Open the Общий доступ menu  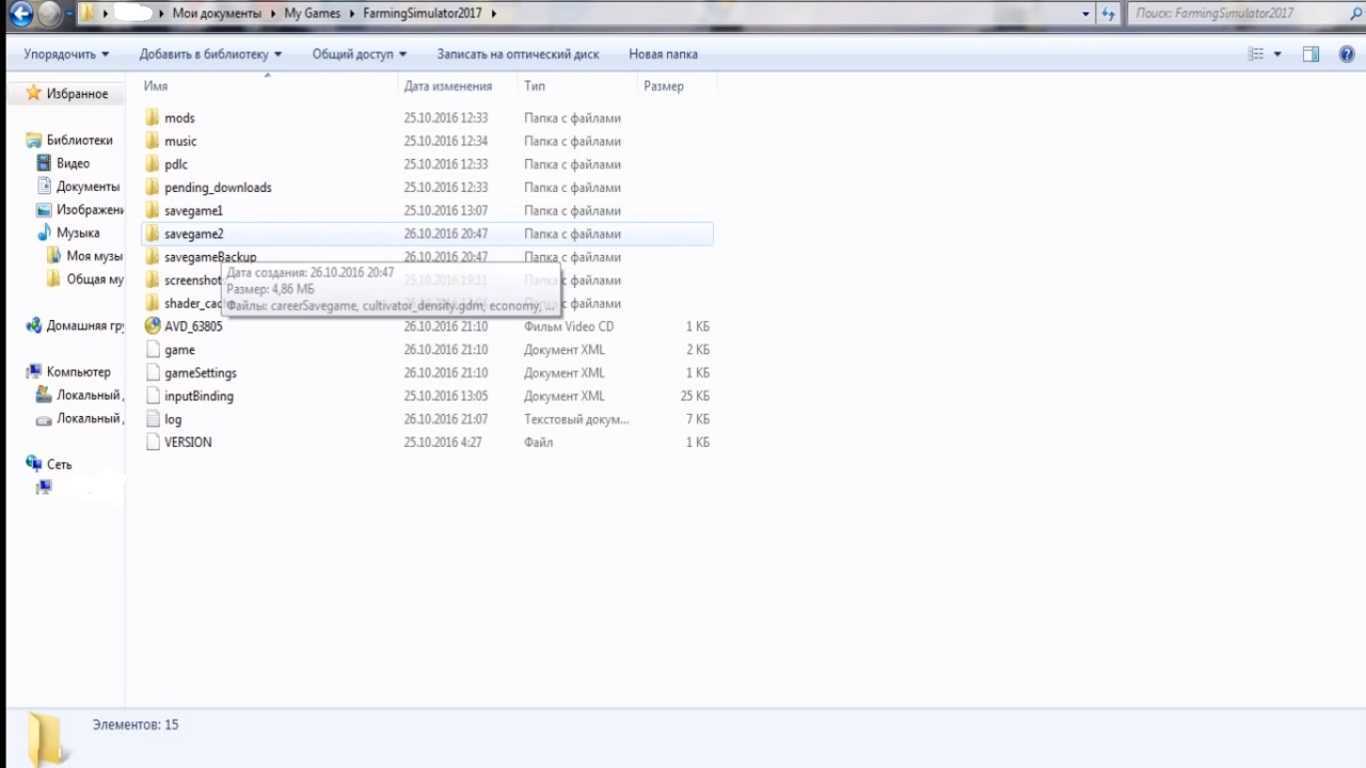[x=359, y=54]
